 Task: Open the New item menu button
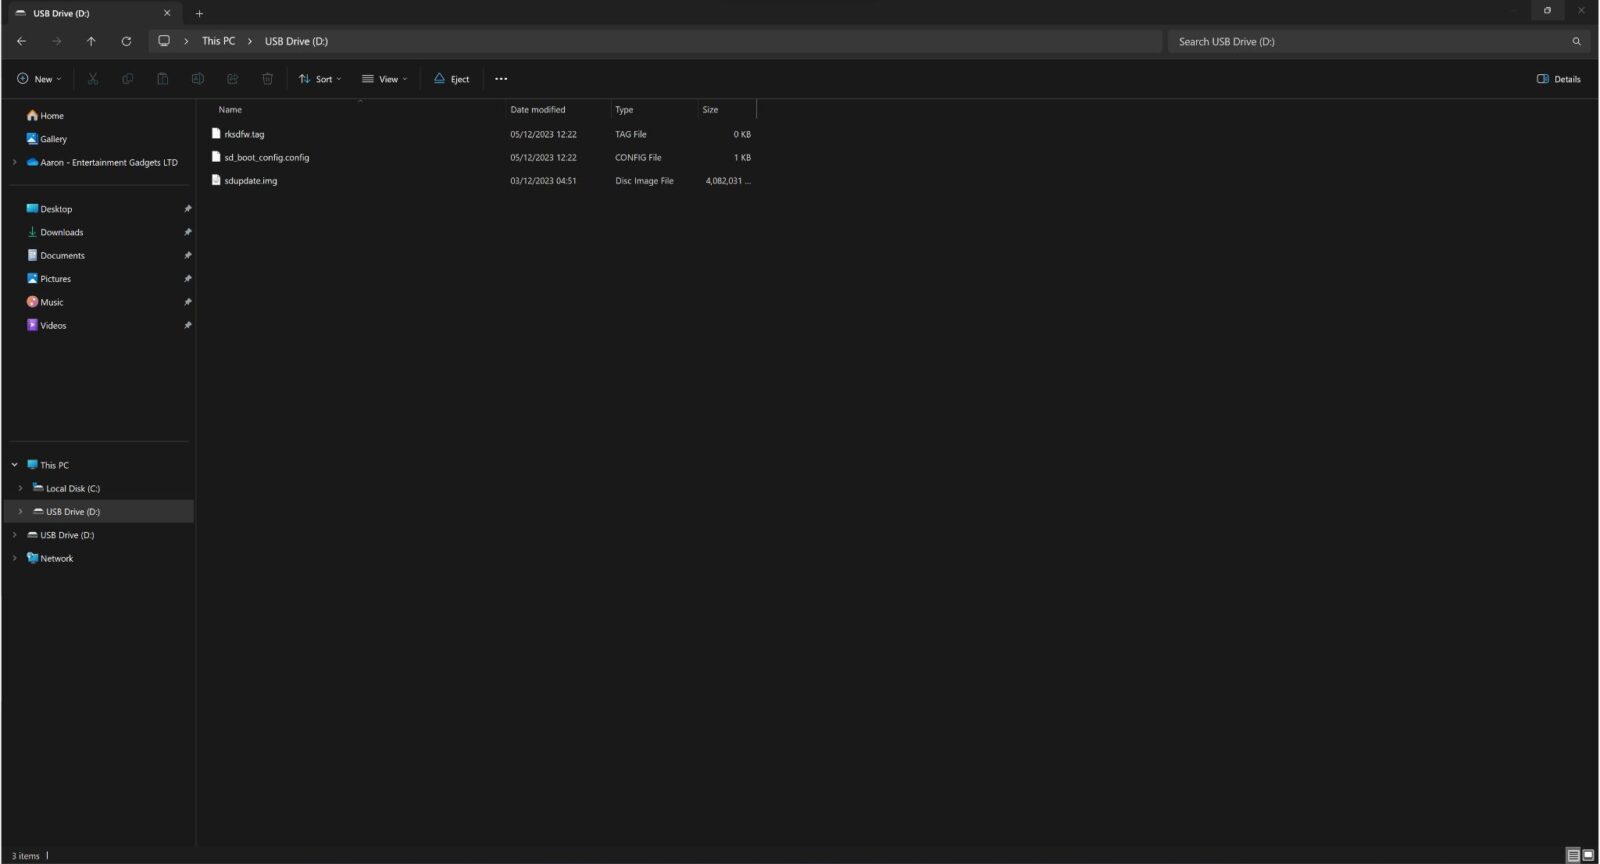39,79
